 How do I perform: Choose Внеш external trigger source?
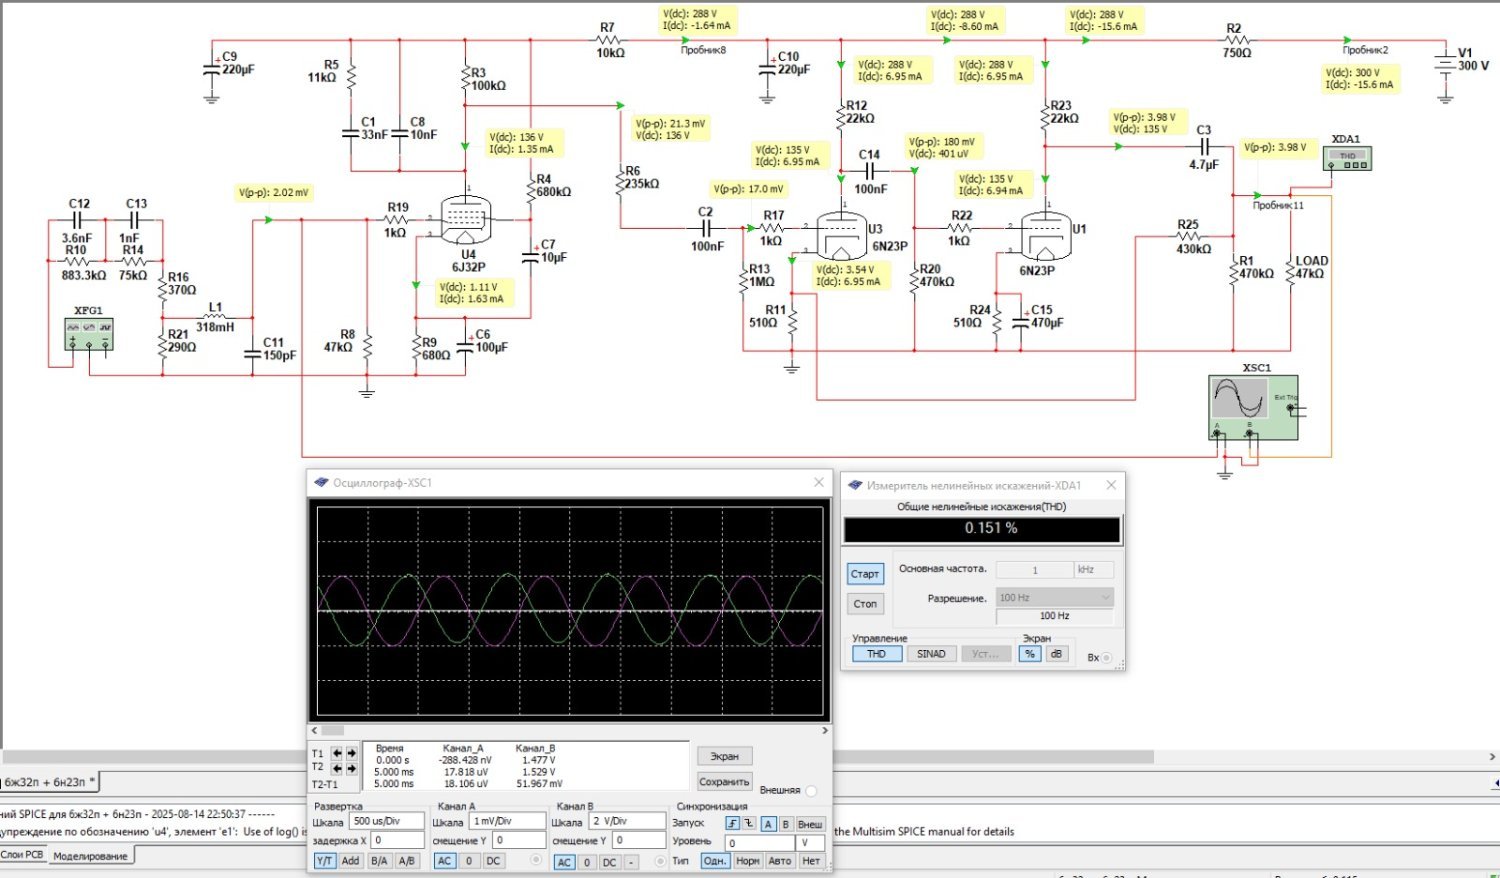point(810,824)
